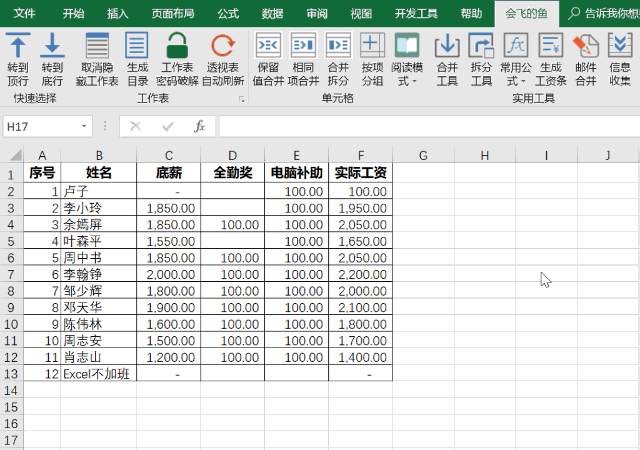Image resolution: width=640 pixels, height=450 pixels.
Task: Click the 保留值合并 merge icon
Action: click(x=268, y=45)
